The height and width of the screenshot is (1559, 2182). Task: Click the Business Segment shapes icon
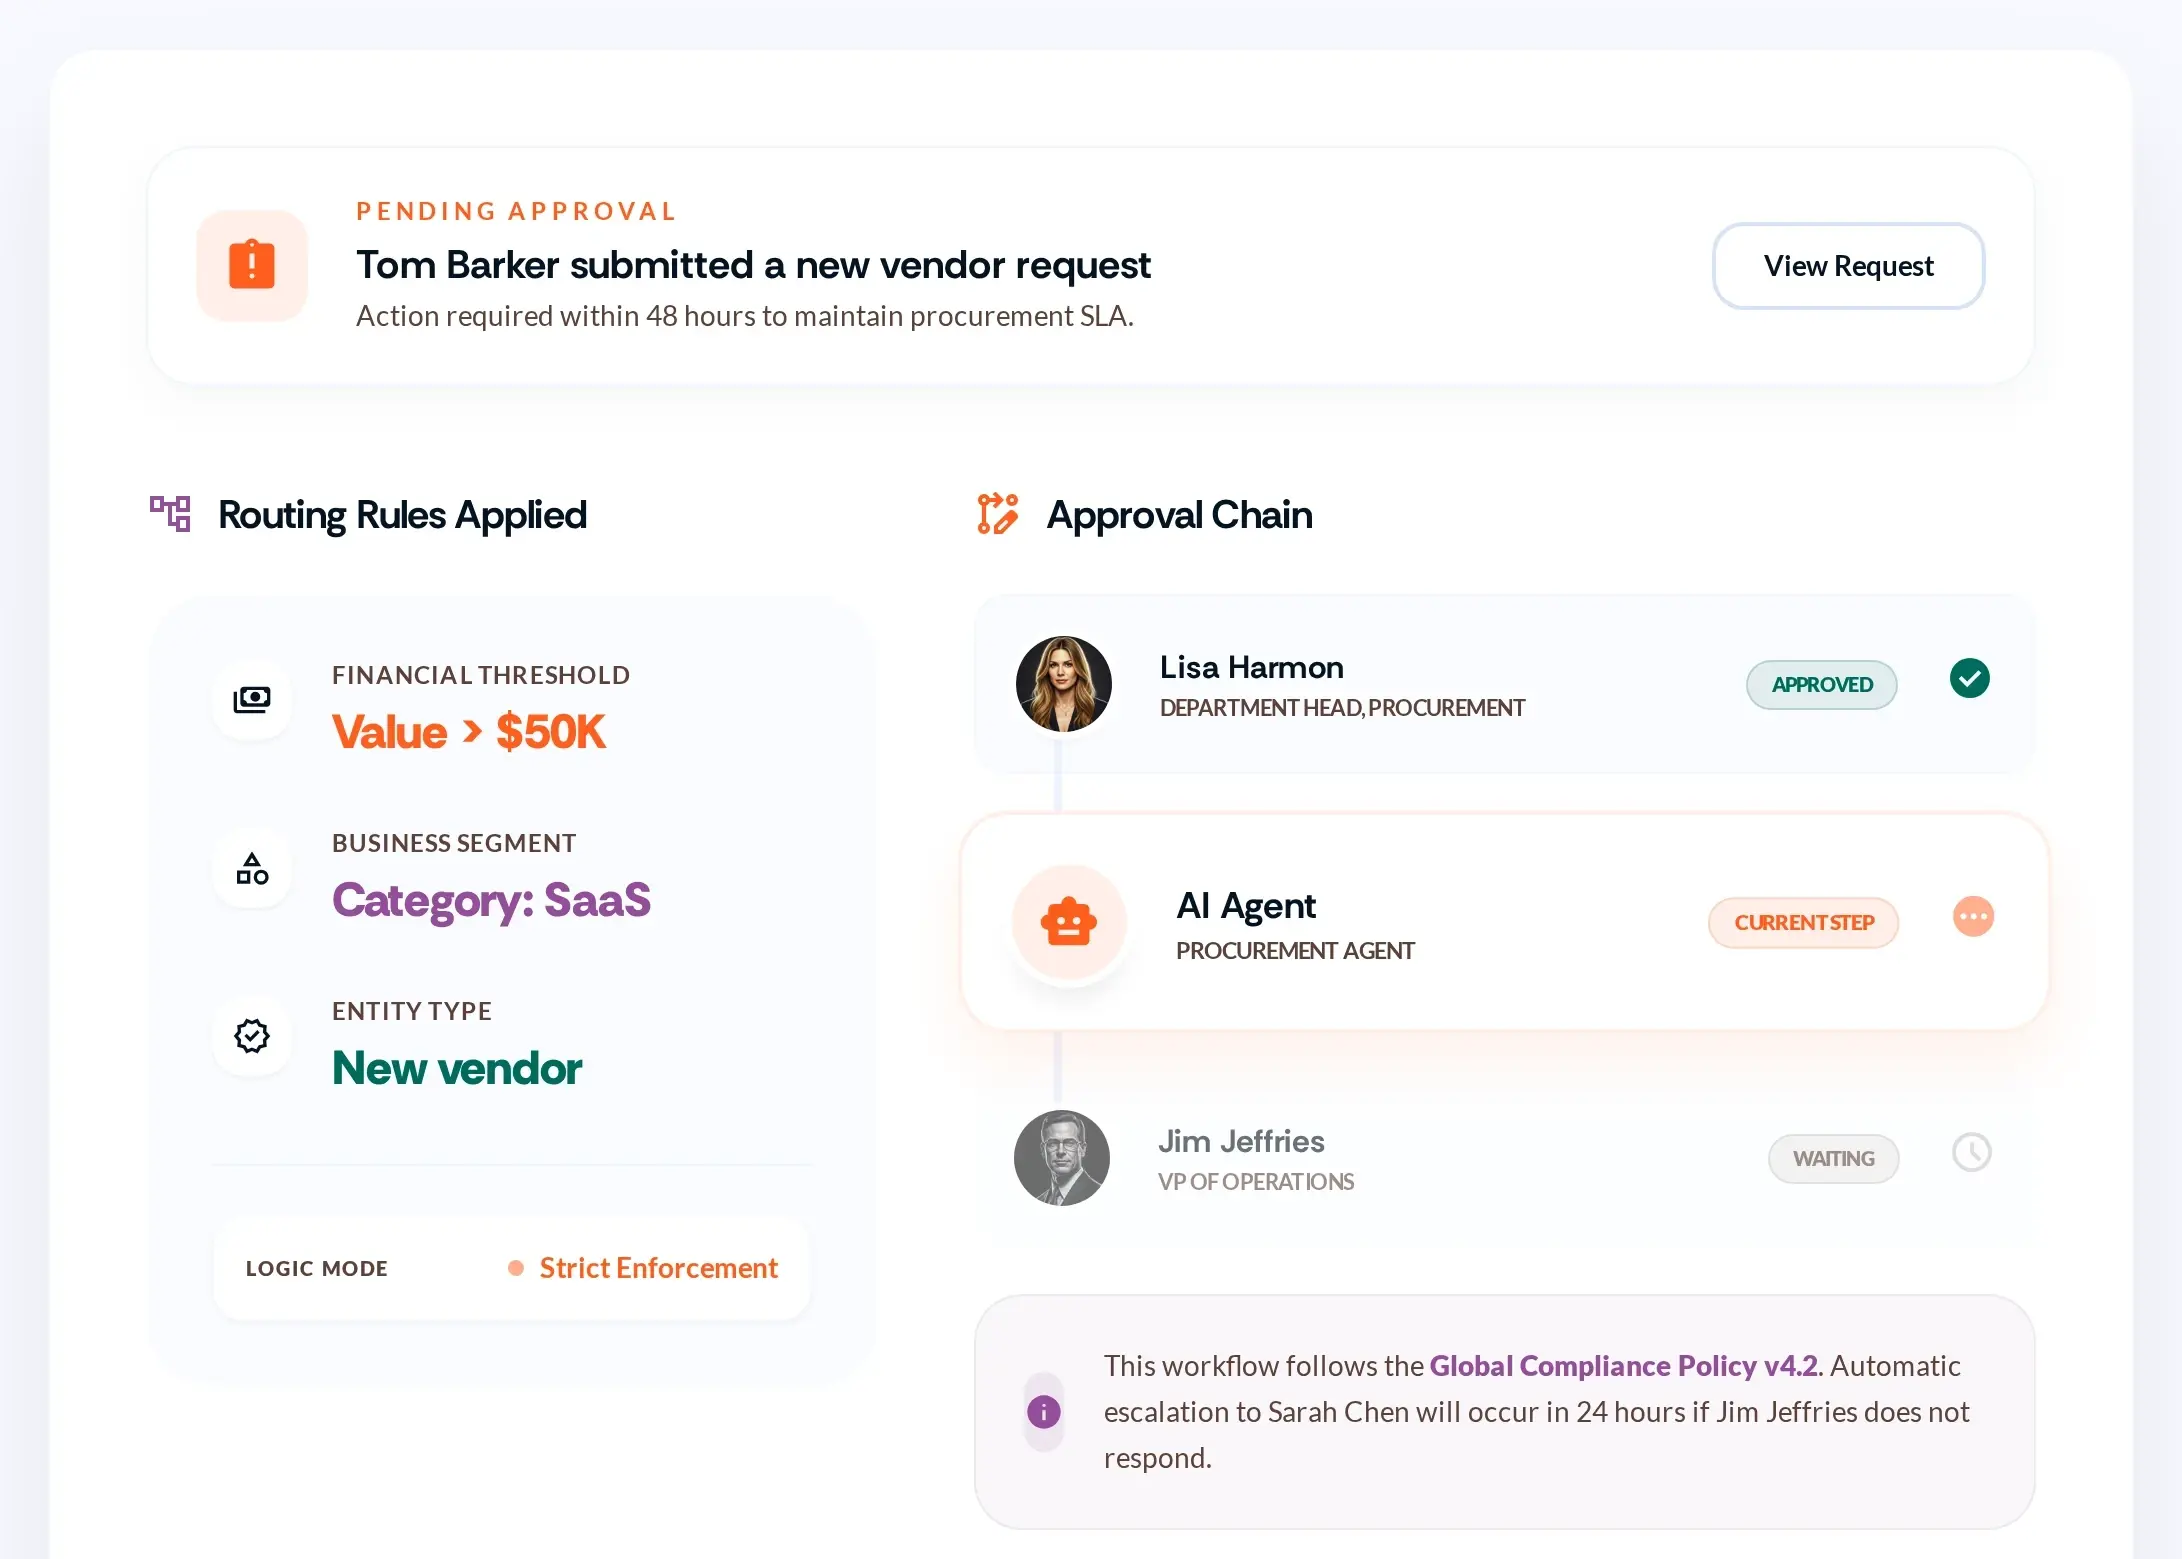[252, 868]
